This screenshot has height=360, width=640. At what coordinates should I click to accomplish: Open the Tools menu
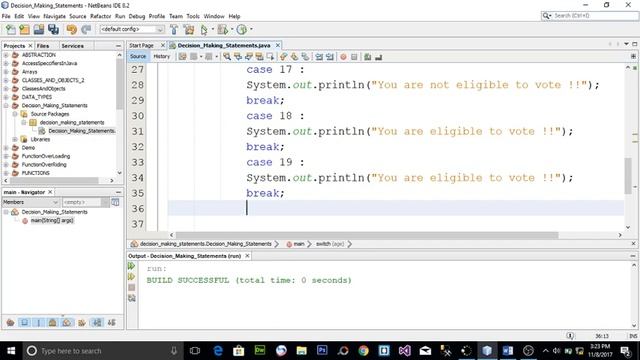[193, 16]
